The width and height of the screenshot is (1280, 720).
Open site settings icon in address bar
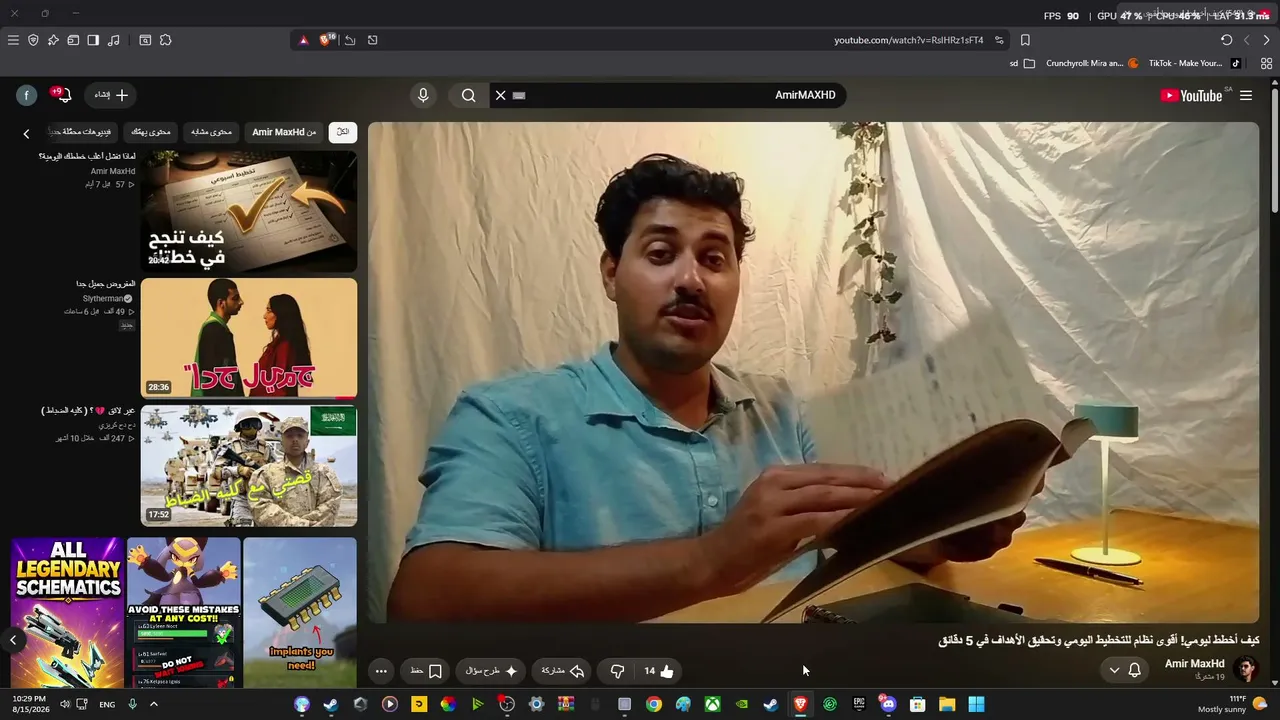click(999, 40)
